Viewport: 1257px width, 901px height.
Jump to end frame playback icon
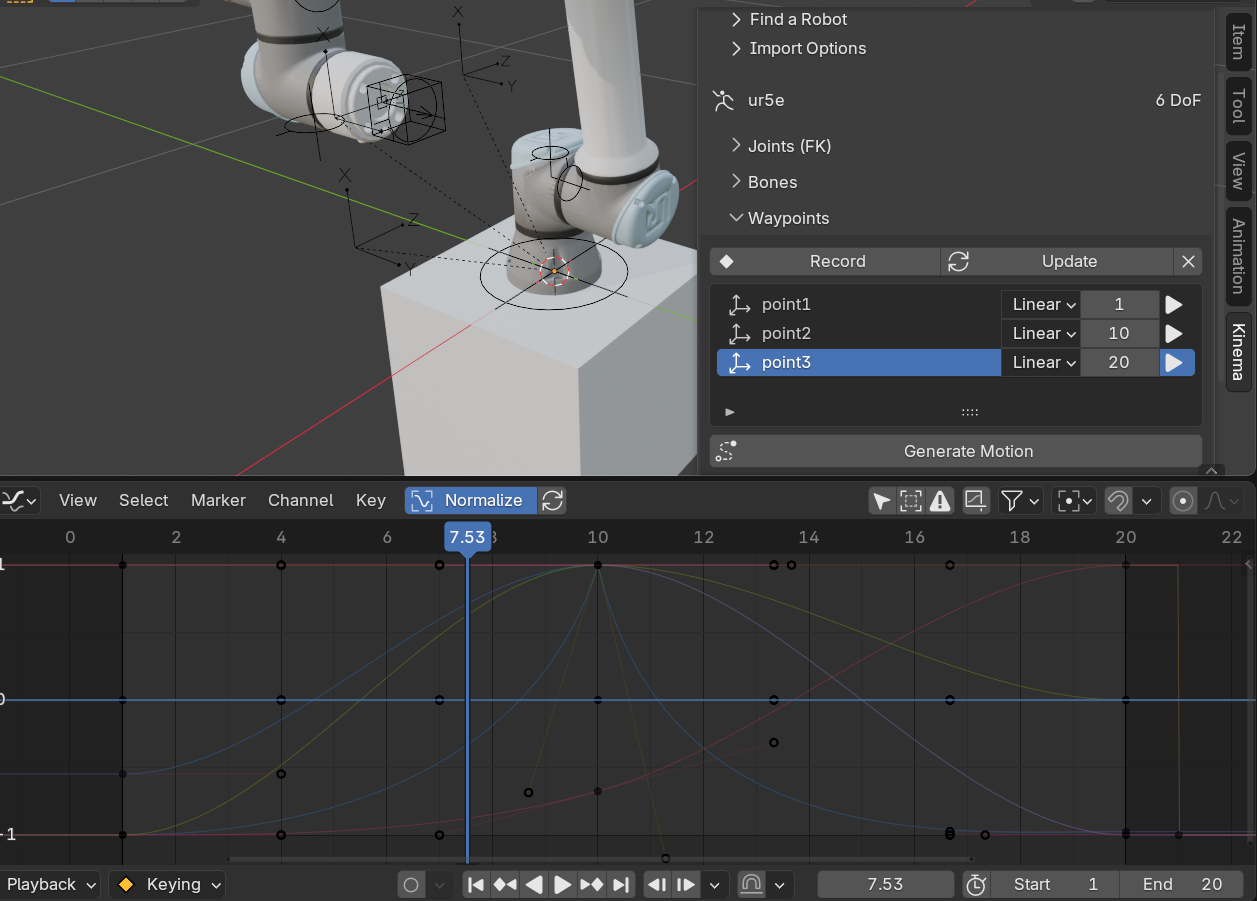(621, 884)
